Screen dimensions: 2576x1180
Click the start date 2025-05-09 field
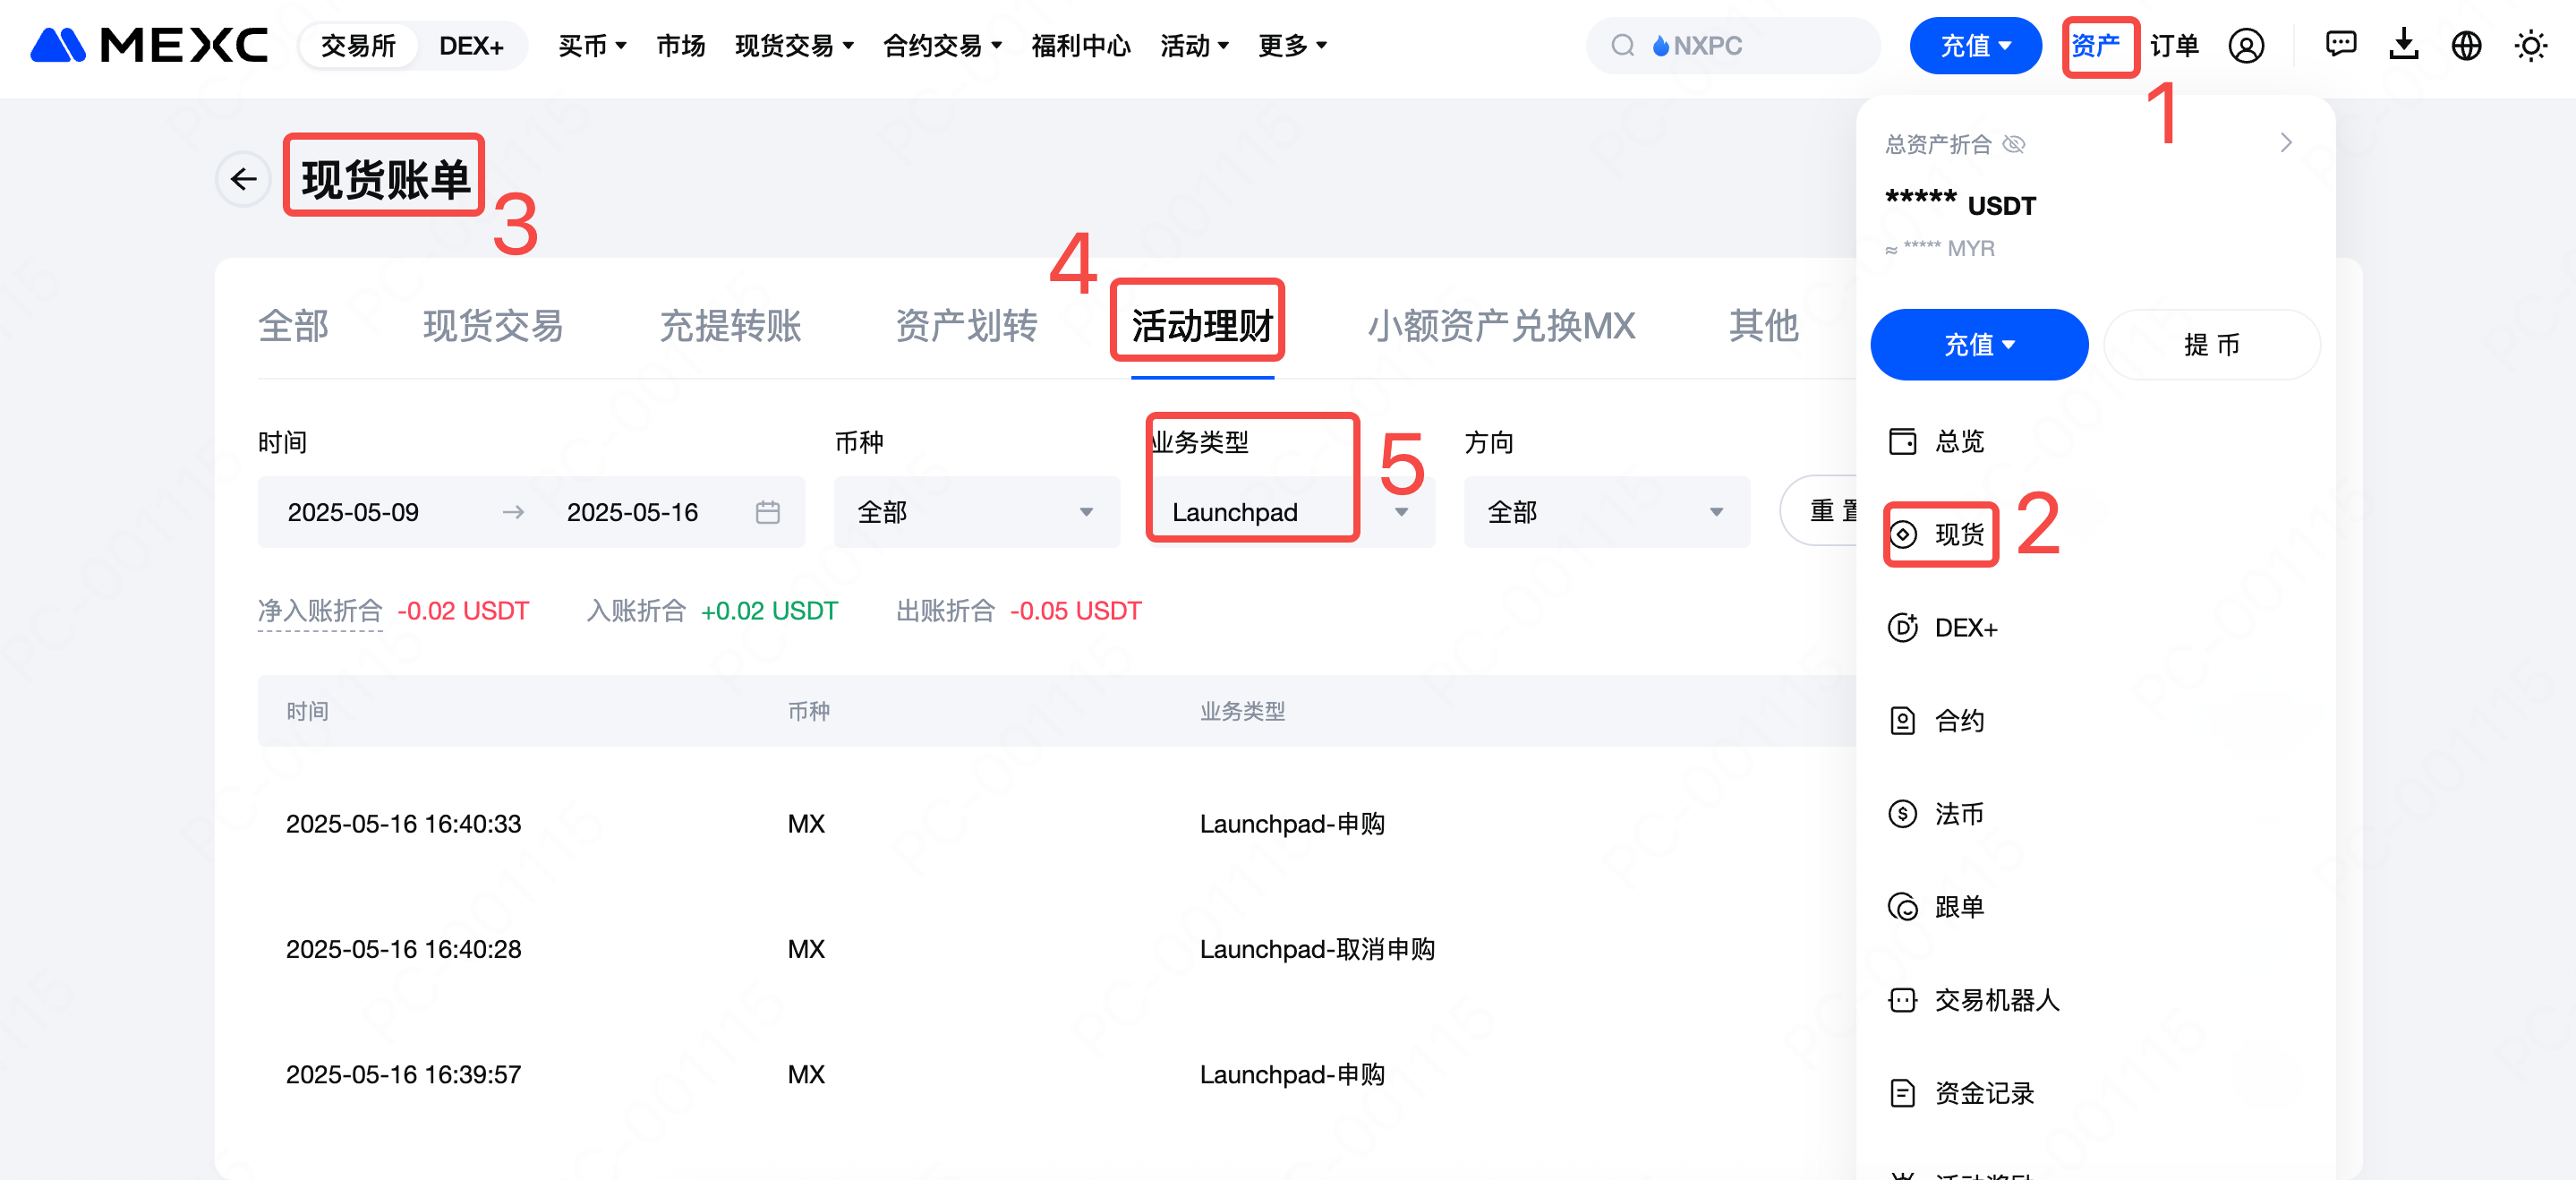point(353,512)
